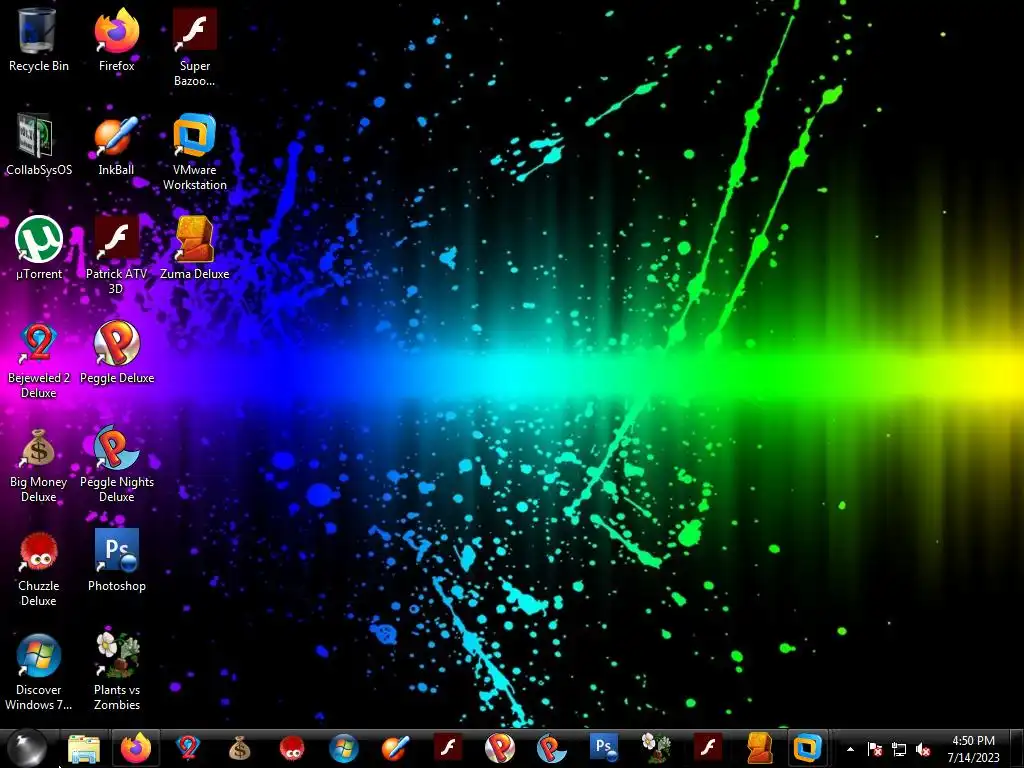This screenshot has width=1024, height=768.
Task: Open the muted volume tray icon
Action: [x=923, y=749]
